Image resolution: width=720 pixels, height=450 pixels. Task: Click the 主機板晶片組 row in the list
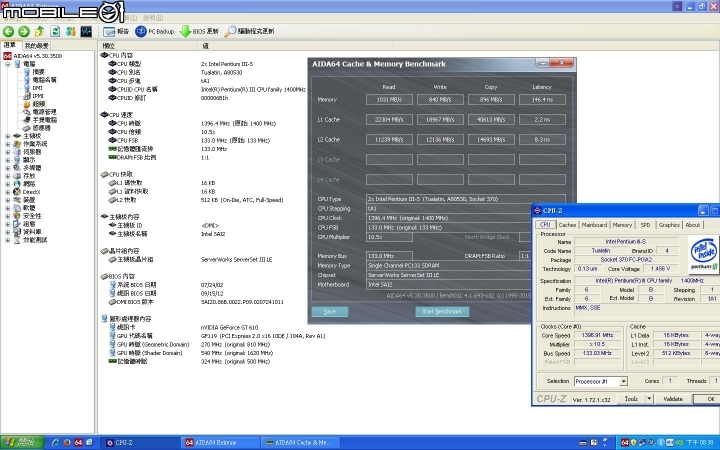pos(191,259)
